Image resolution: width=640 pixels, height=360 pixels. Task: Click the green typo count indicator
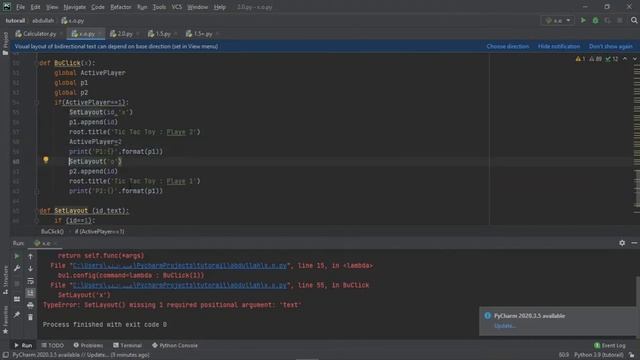pyautogui.click(x=611, y=59)
